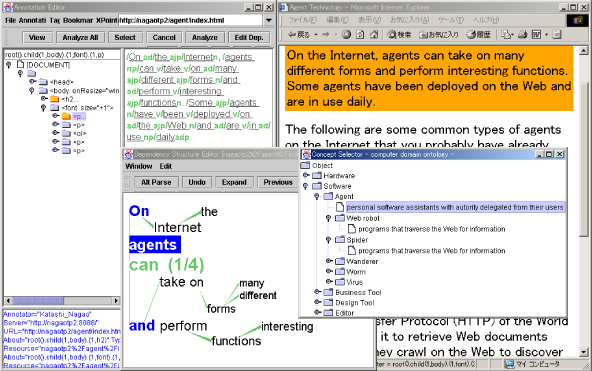Screen dimensions: 592x371
Task: Click the IE Back arrow icon
Action: tap(291, 35)
